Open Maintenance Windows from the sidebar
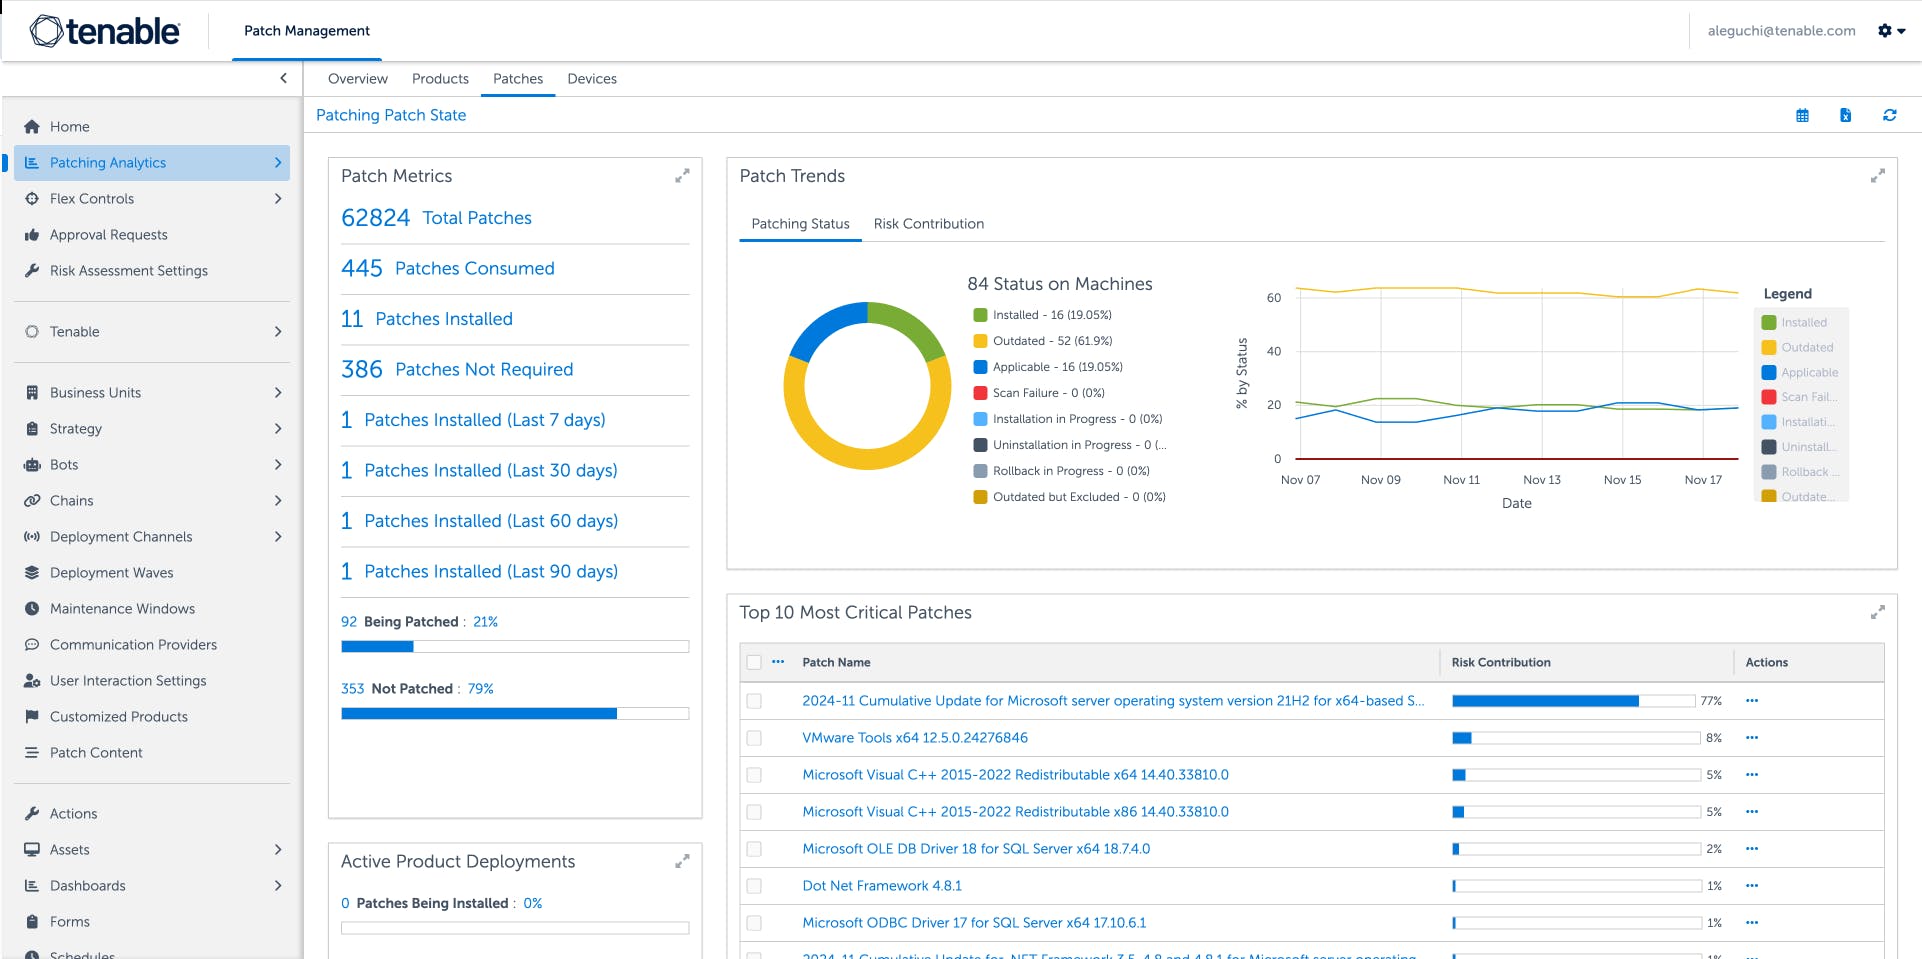The height and width of the screenshot is (959, 1922). click(x=122, y=608)
